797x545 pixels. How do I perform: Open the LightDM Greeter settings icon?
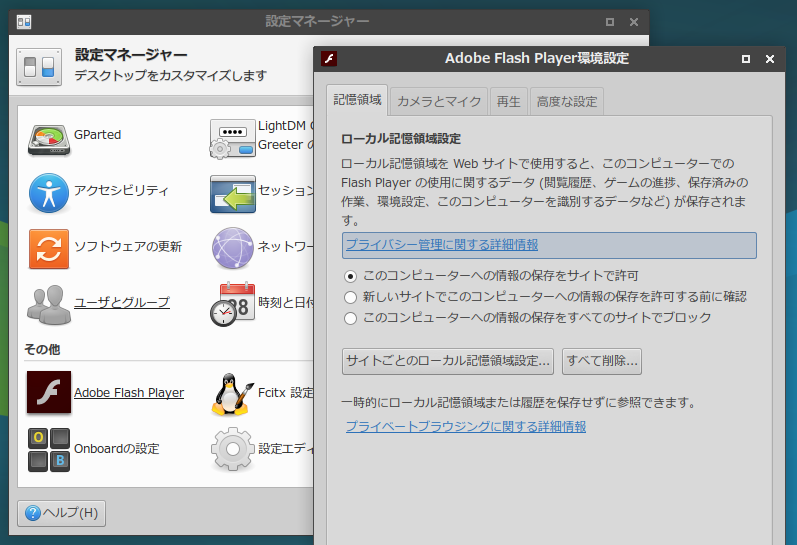(232, 139)
